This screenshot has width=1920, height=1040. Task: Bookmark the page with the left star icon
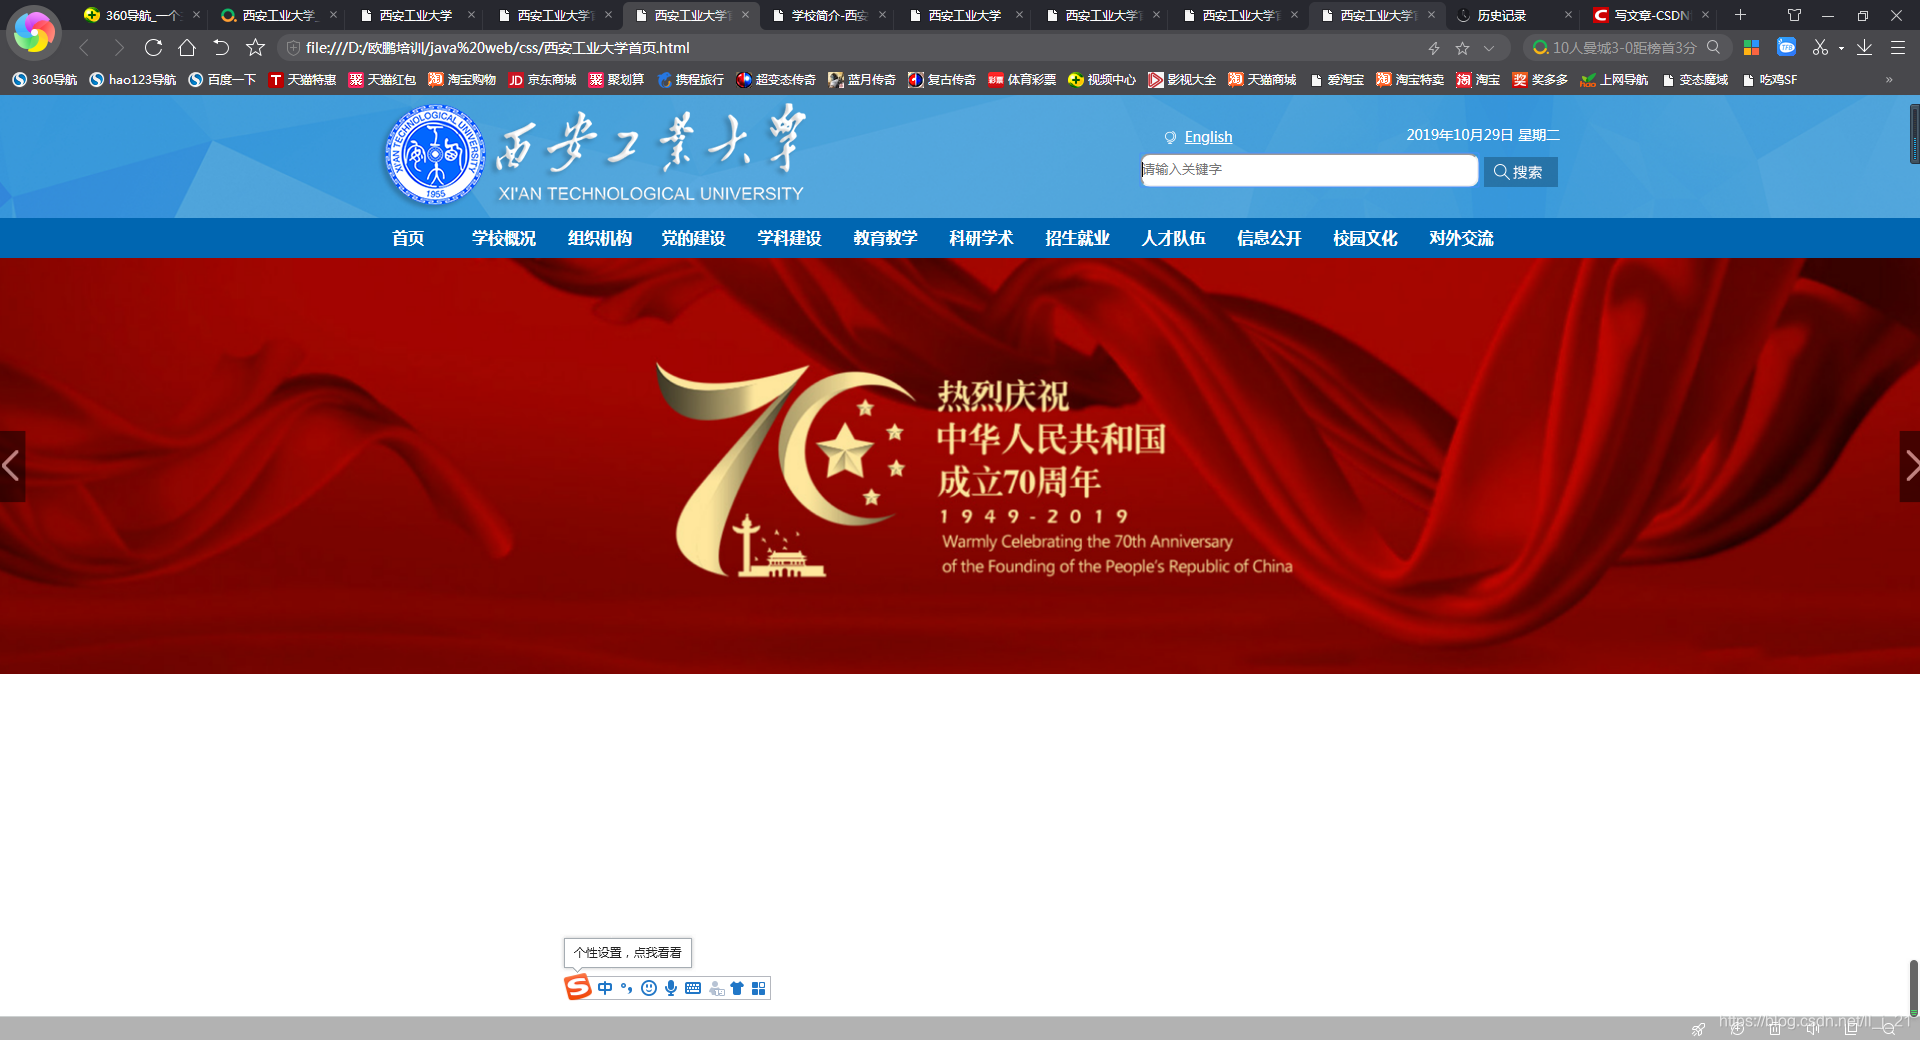pyautogui.click(x=255, y=47)
